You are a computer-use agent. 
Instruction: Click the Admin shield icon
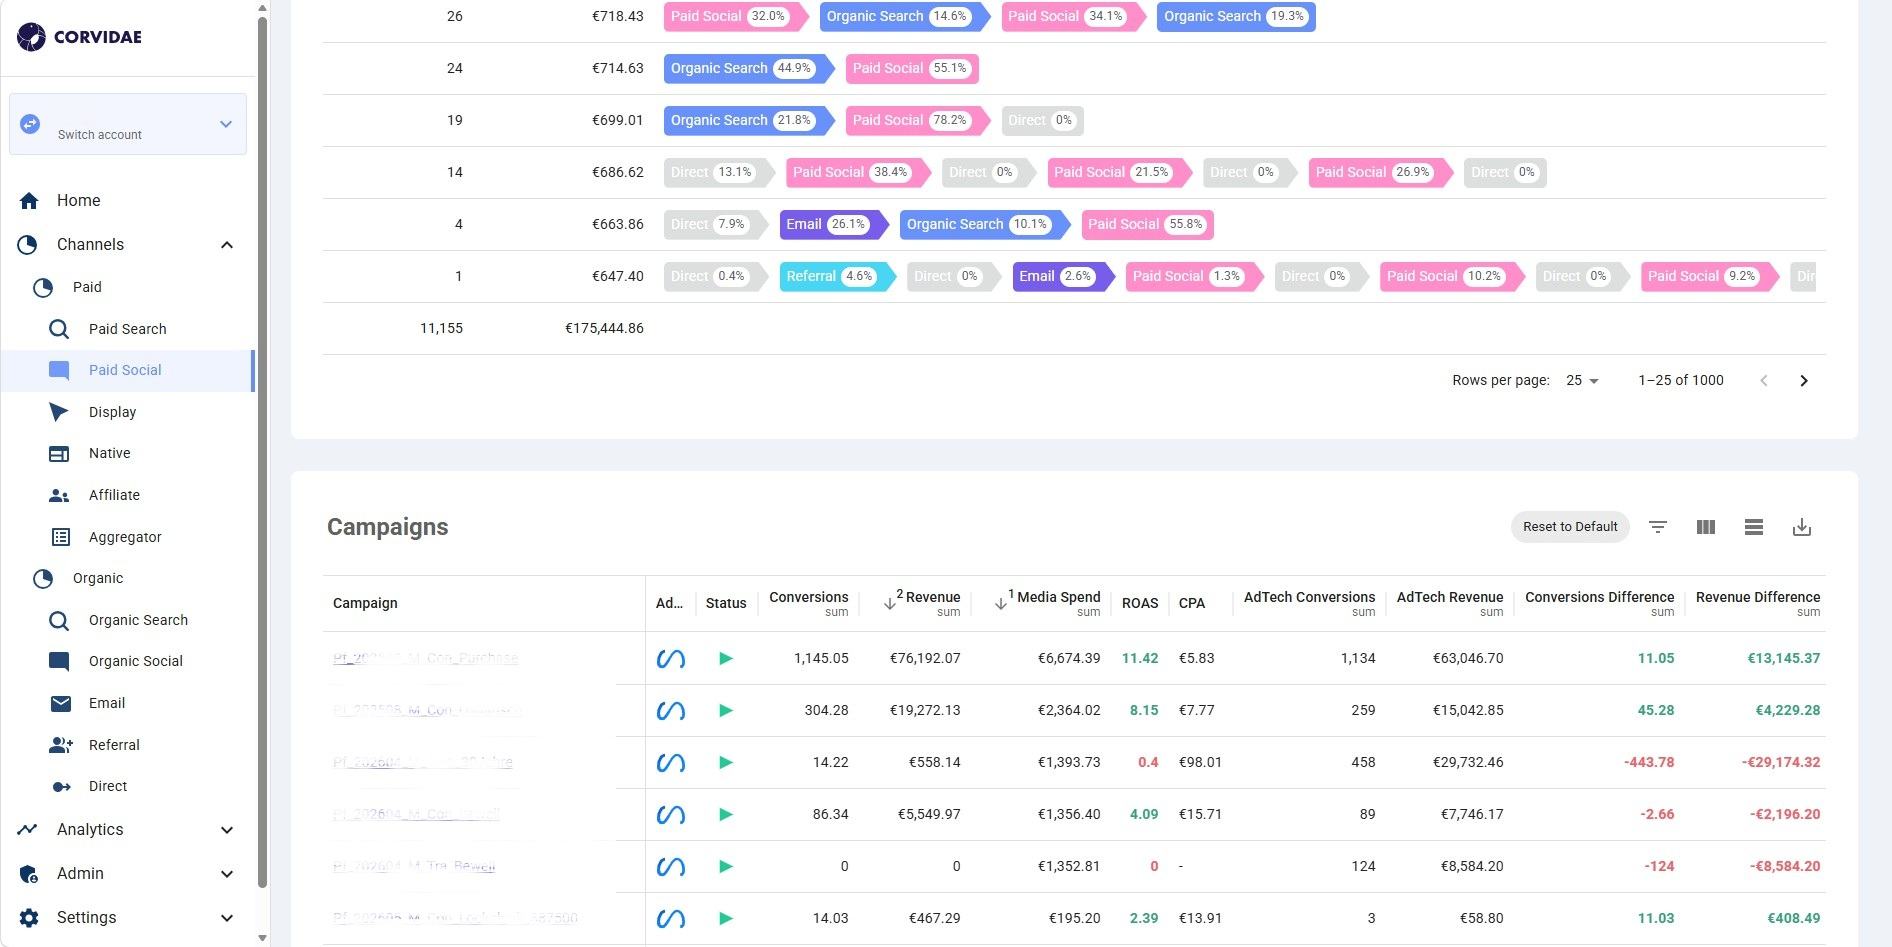29,873
